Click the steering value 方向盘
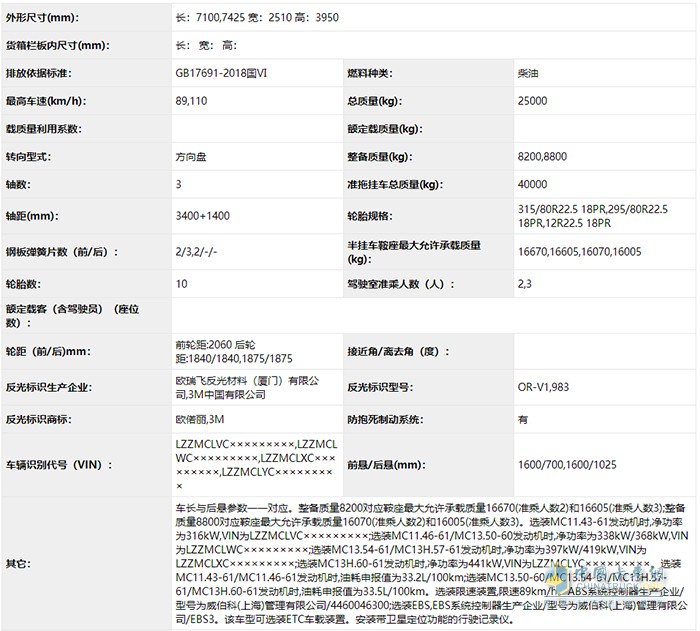 (191, 157)
